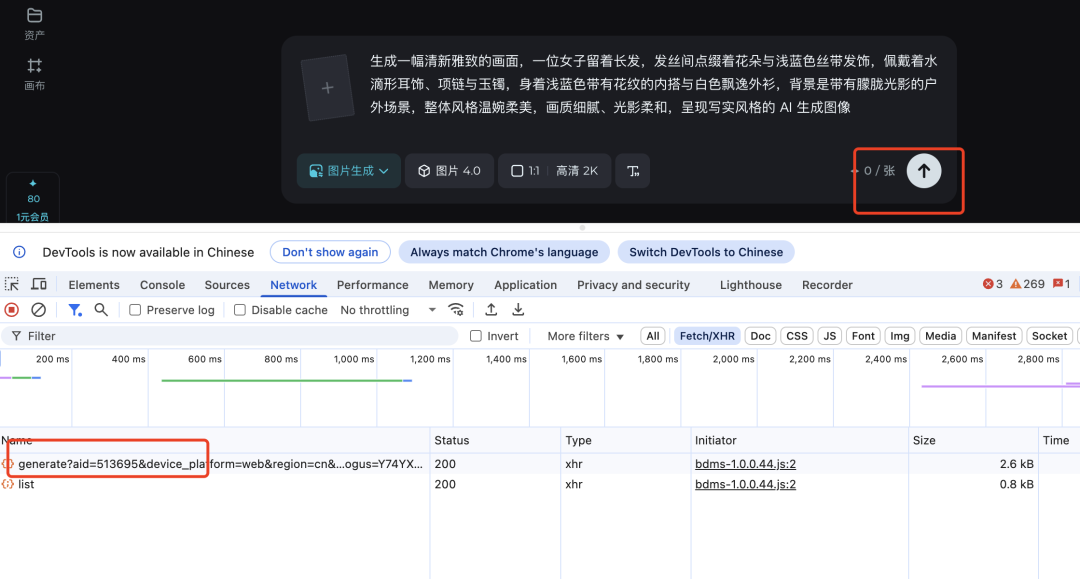This screenshot has height=579, width=1080.
Task: Dismiss the notice via Don't show again
Action: coord(330,251)
